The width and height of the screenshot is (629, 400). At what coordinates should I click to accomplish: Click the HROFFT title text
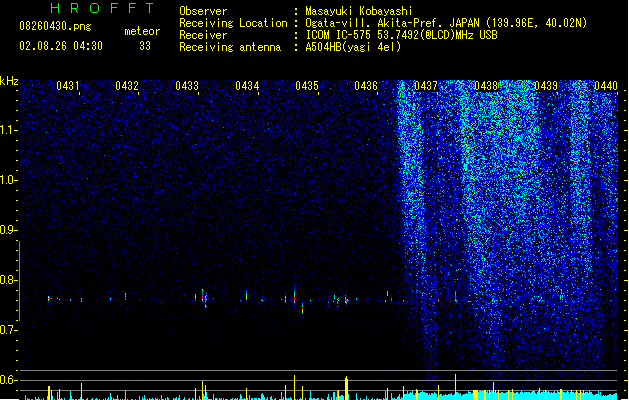tap(103, 8)
